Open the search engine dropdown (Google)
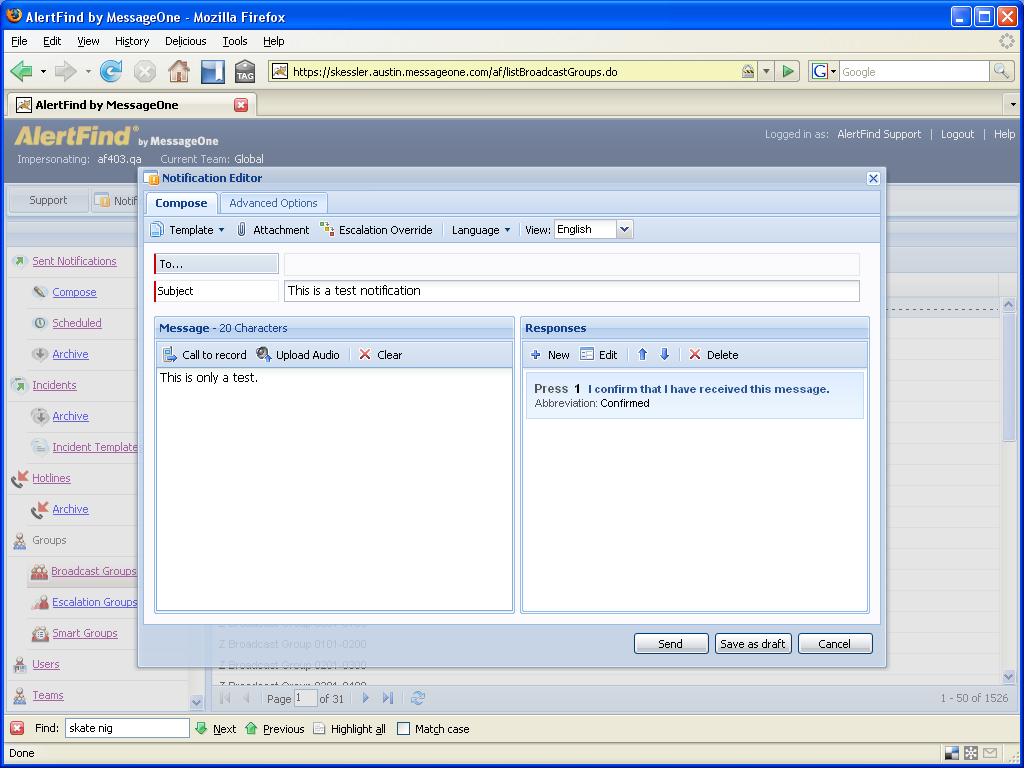 [824, 71]
